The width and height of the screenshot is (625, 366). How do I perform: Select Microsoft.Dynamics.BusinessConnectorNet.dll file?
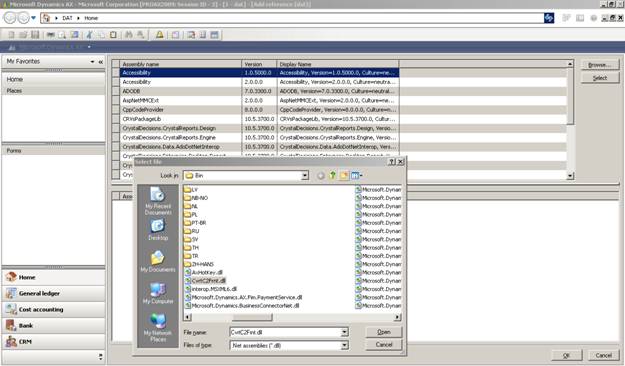(242, 306)
